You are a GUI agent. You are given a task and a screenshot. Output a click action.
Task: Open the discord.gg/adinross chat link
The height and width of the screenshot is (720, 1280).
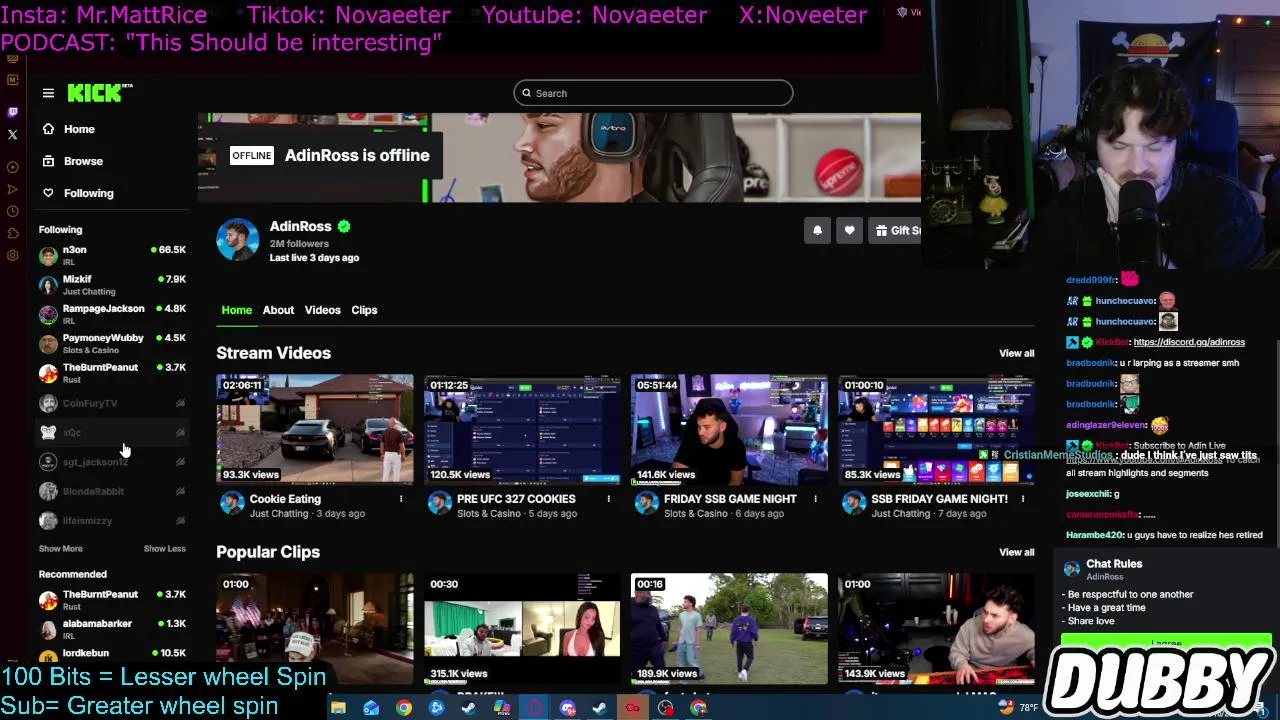(x=1188, y=342)
